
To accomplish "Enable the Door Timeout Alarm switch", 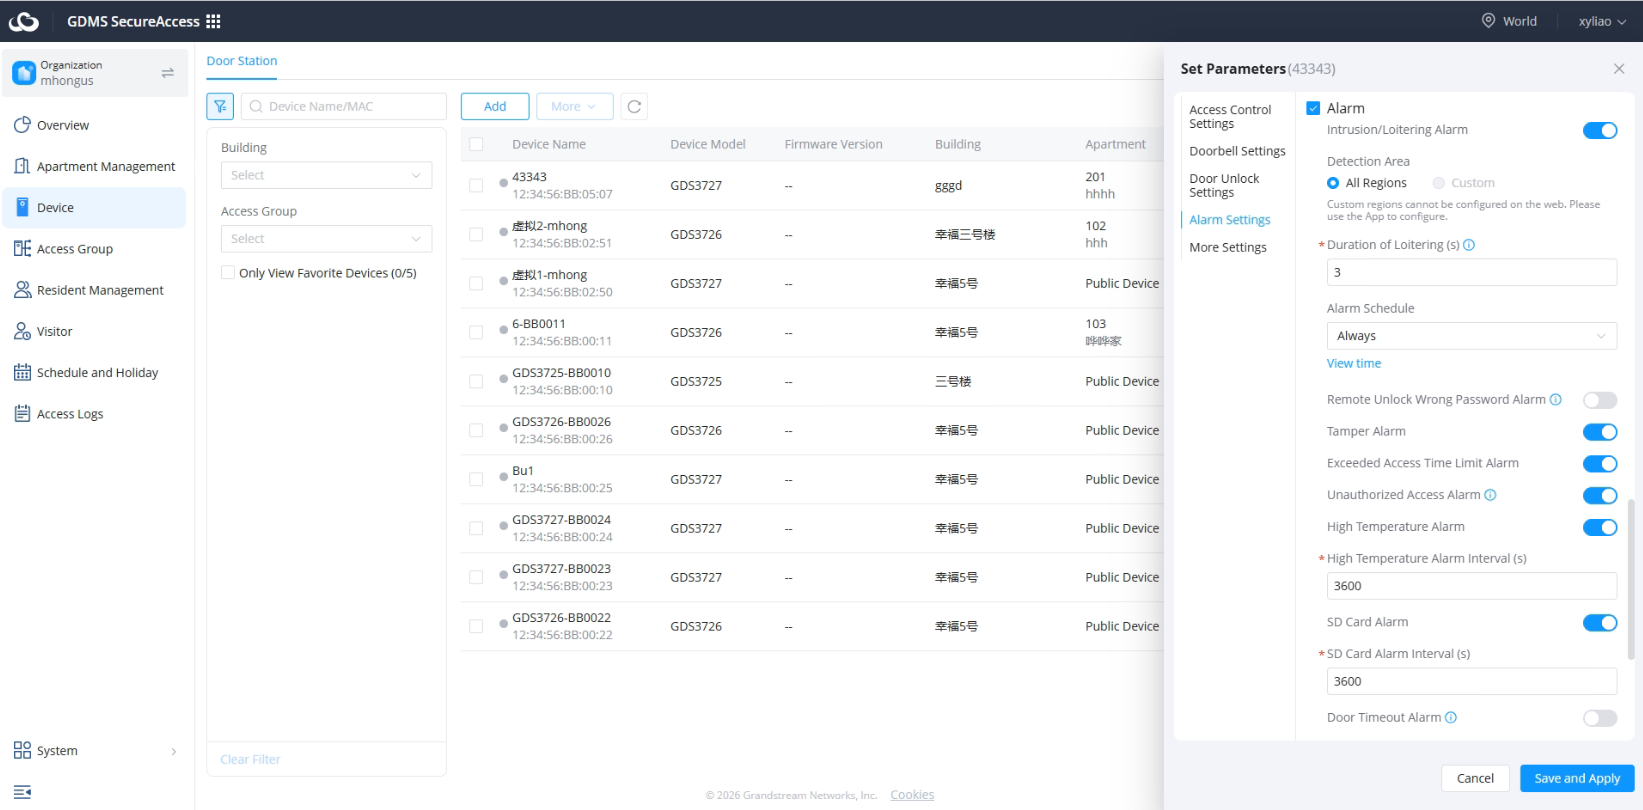I will (x=1600, y=718).
